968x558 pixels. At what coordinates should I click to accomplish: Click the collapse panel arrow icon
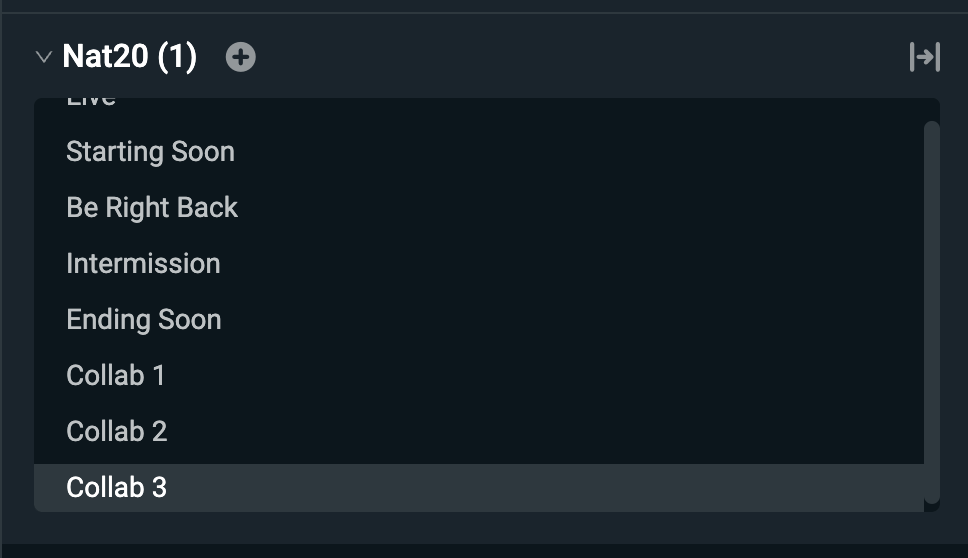(924, 57)
